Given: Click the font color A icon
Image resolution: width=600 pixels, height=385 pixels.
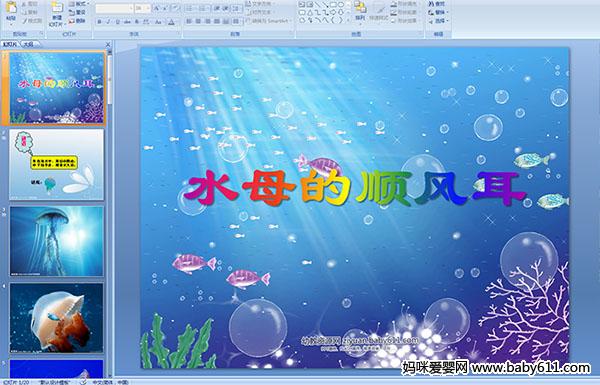Looking at the screenshot, I should pos(171,22).
